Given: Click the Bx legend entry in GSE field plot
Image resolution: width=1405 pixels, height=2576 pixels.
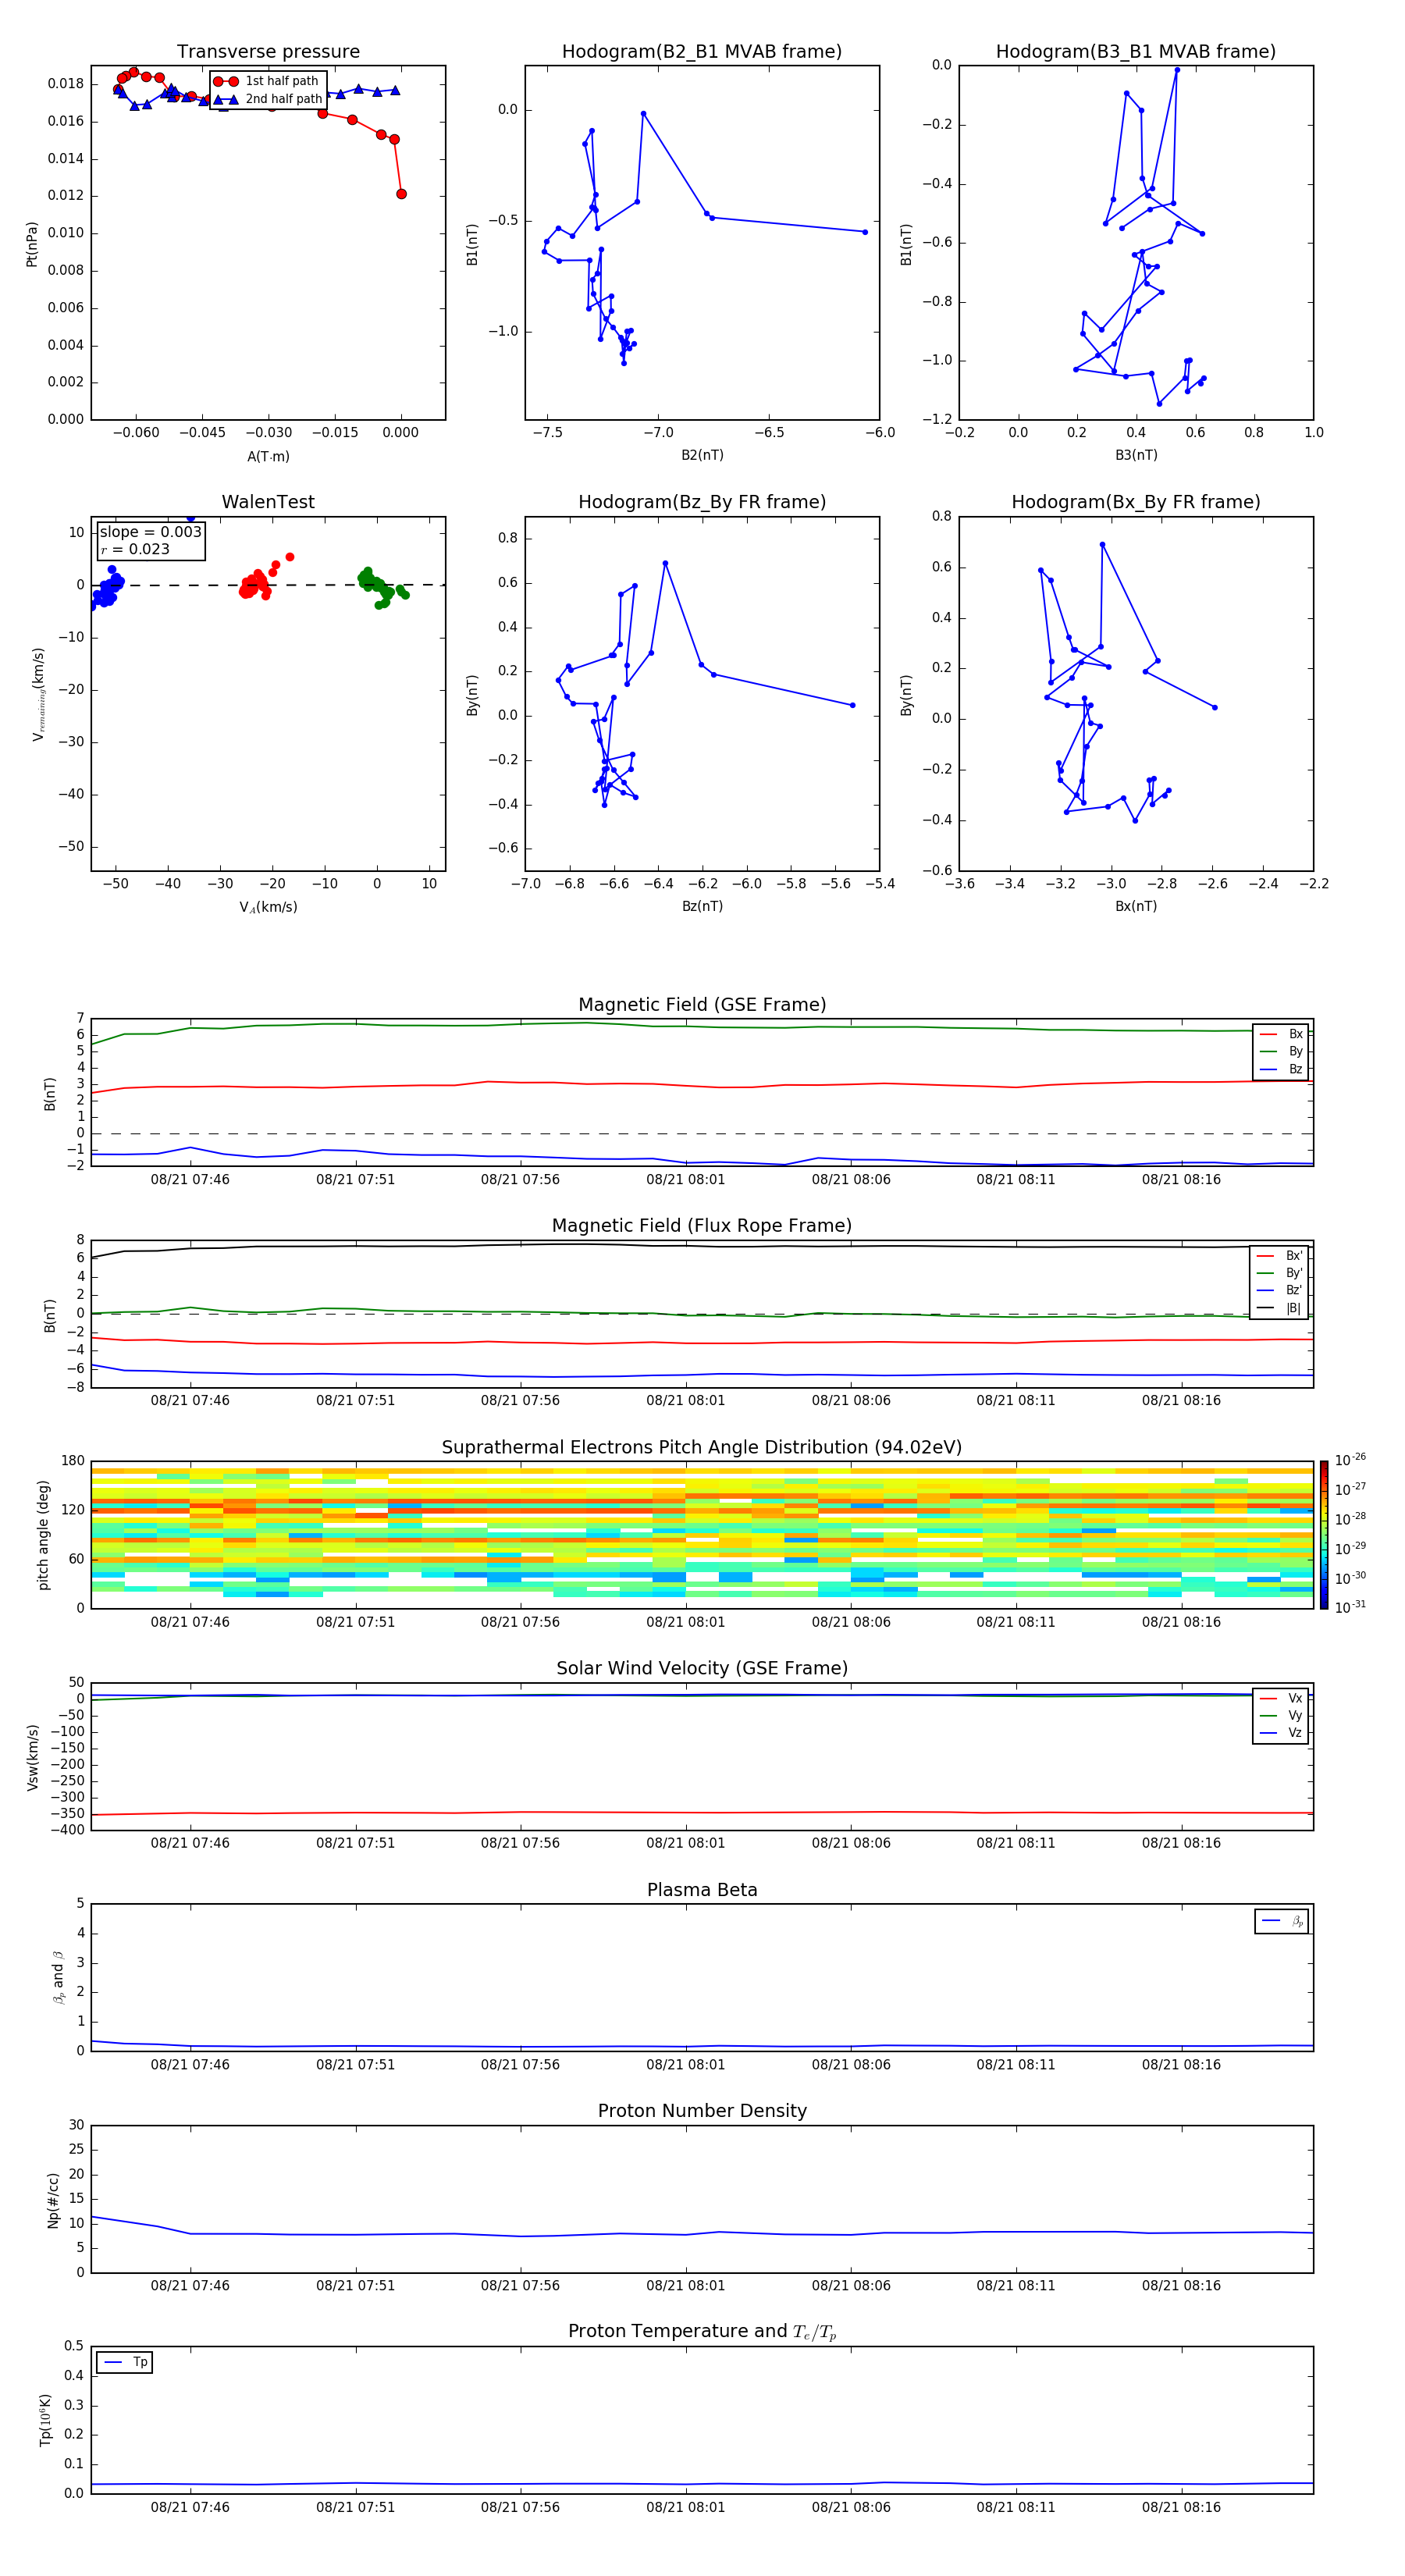Looking at the screenshot, I should click(x=1282, y=1034).
